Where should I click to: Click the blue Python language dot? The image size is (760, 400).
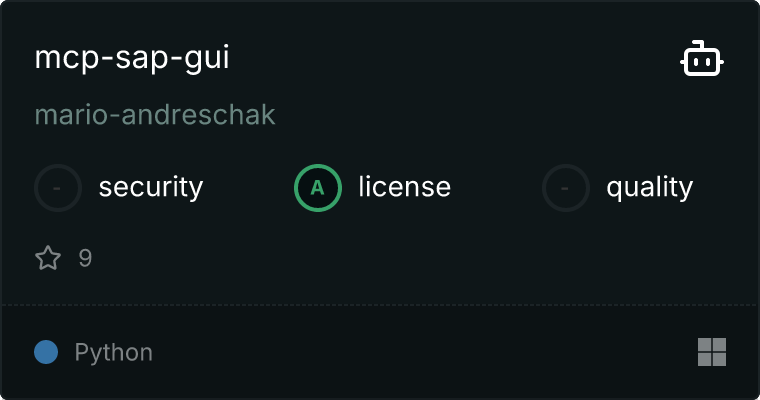(46, 352)
